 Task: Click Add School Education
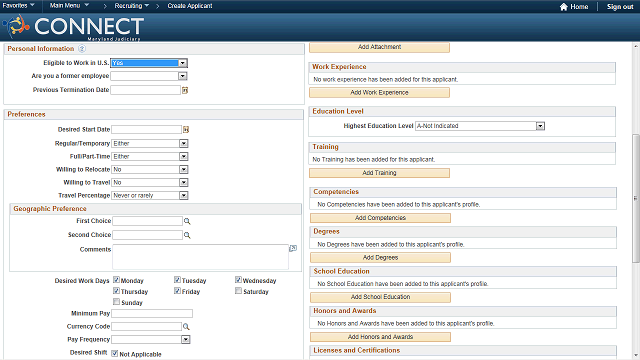tap(380, 297)
